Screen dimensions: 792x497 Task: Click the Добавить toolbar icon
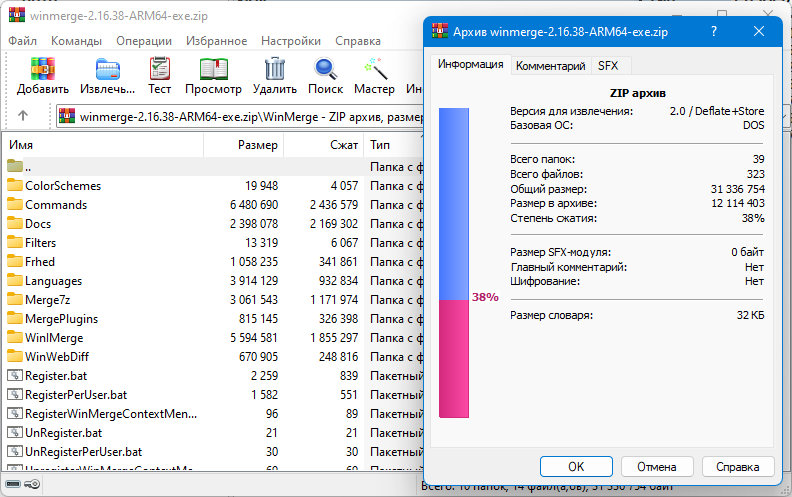click(x=43, y=69)
